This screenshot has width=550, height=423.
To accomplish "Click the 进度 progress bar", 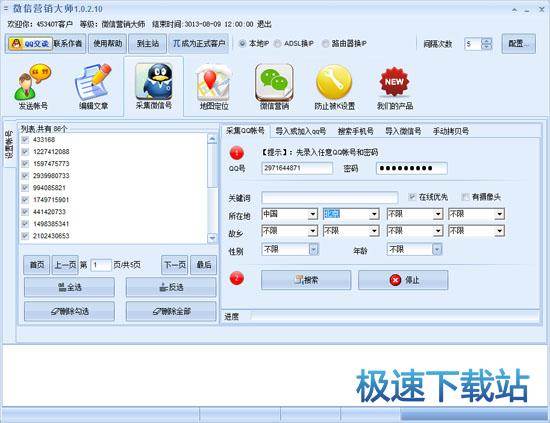I will (x=395, y=316).
